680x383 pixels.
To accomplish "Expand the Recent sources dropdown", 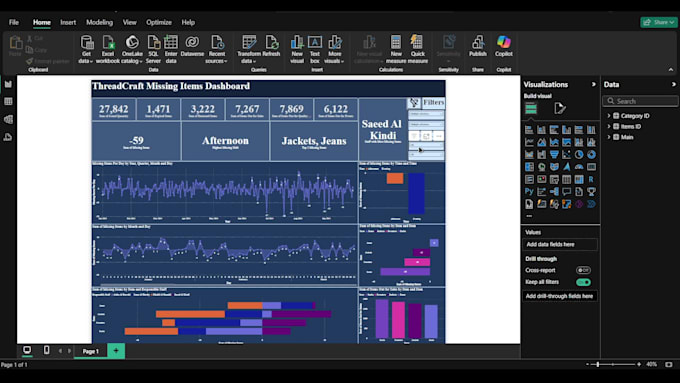I will [x=216, y=49].
